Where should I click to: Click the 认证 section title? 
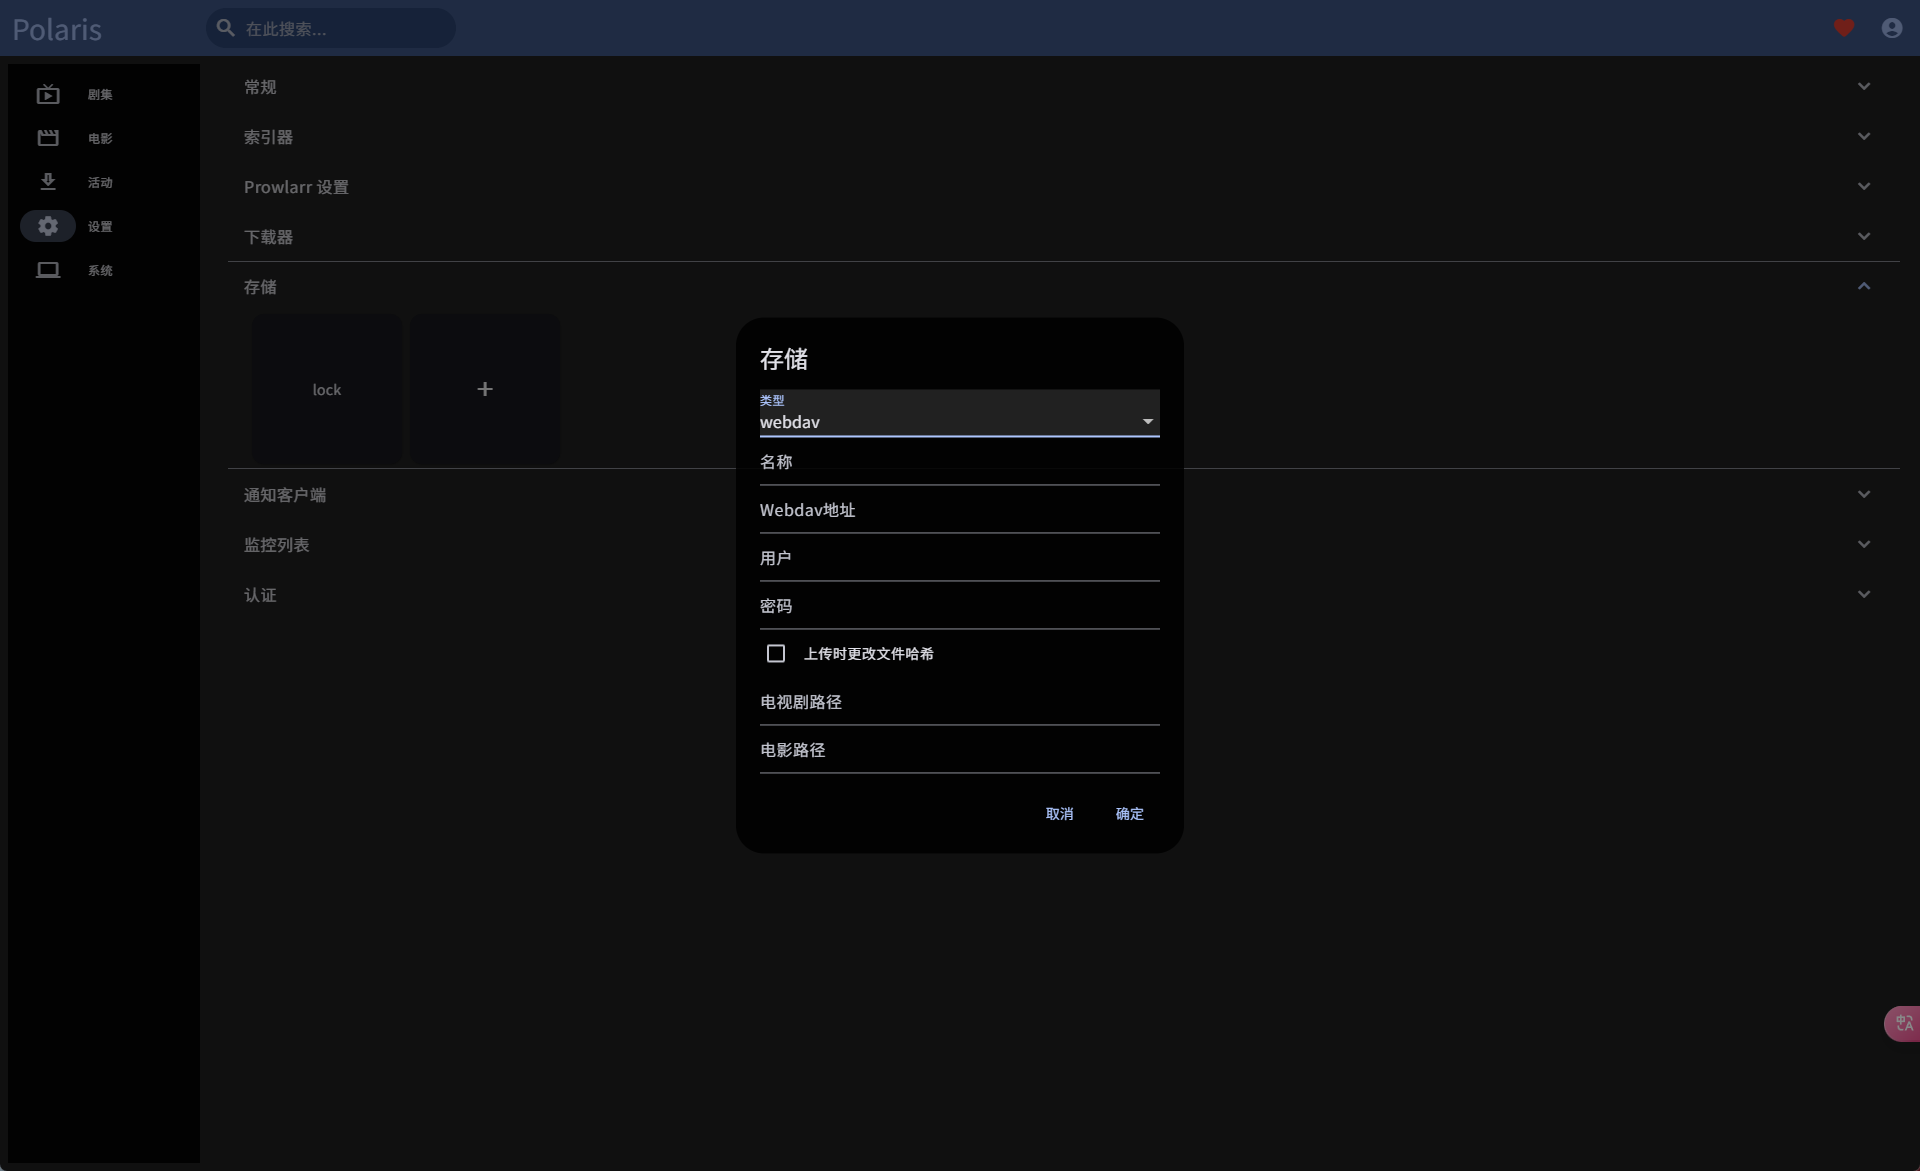pyautogui.click(x=260, y=595)
